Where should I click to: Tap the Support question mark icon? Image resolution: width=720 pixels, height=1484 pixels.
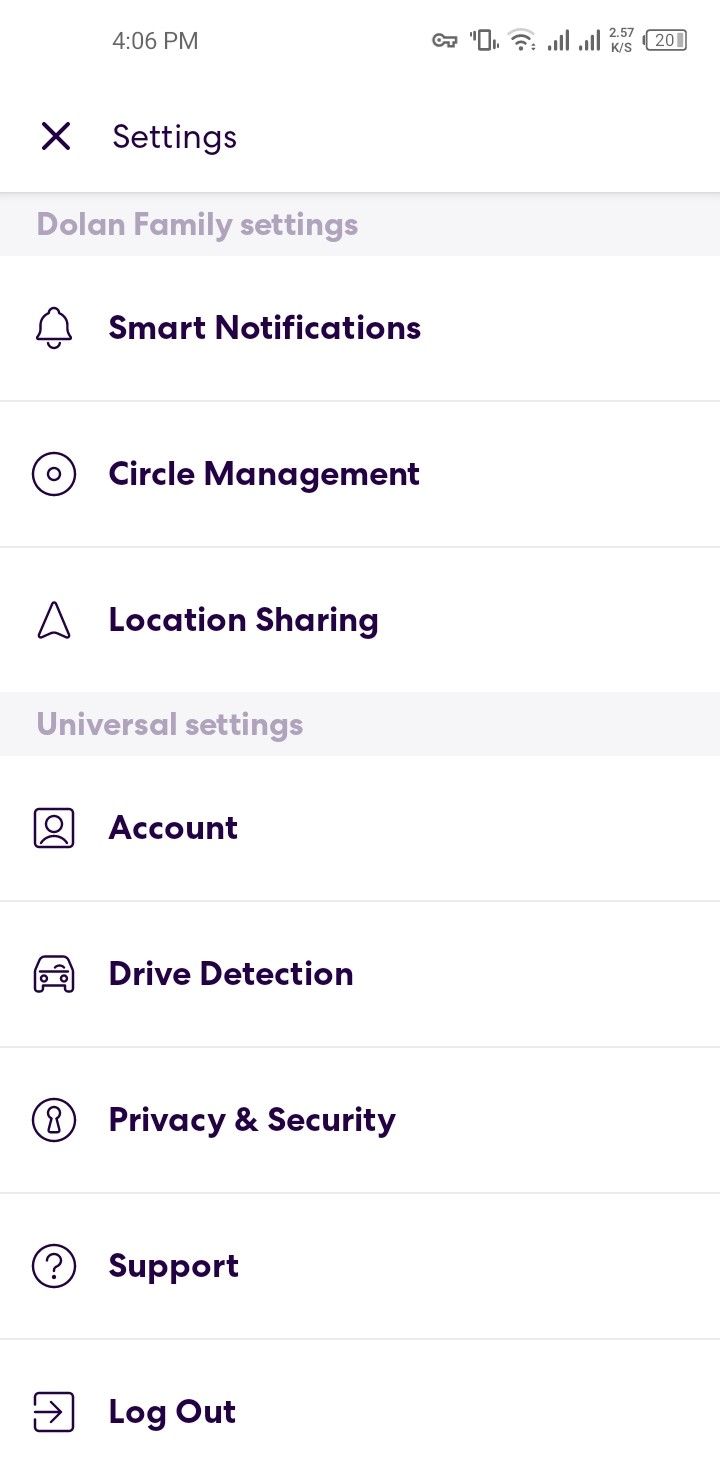[54, 1266]
